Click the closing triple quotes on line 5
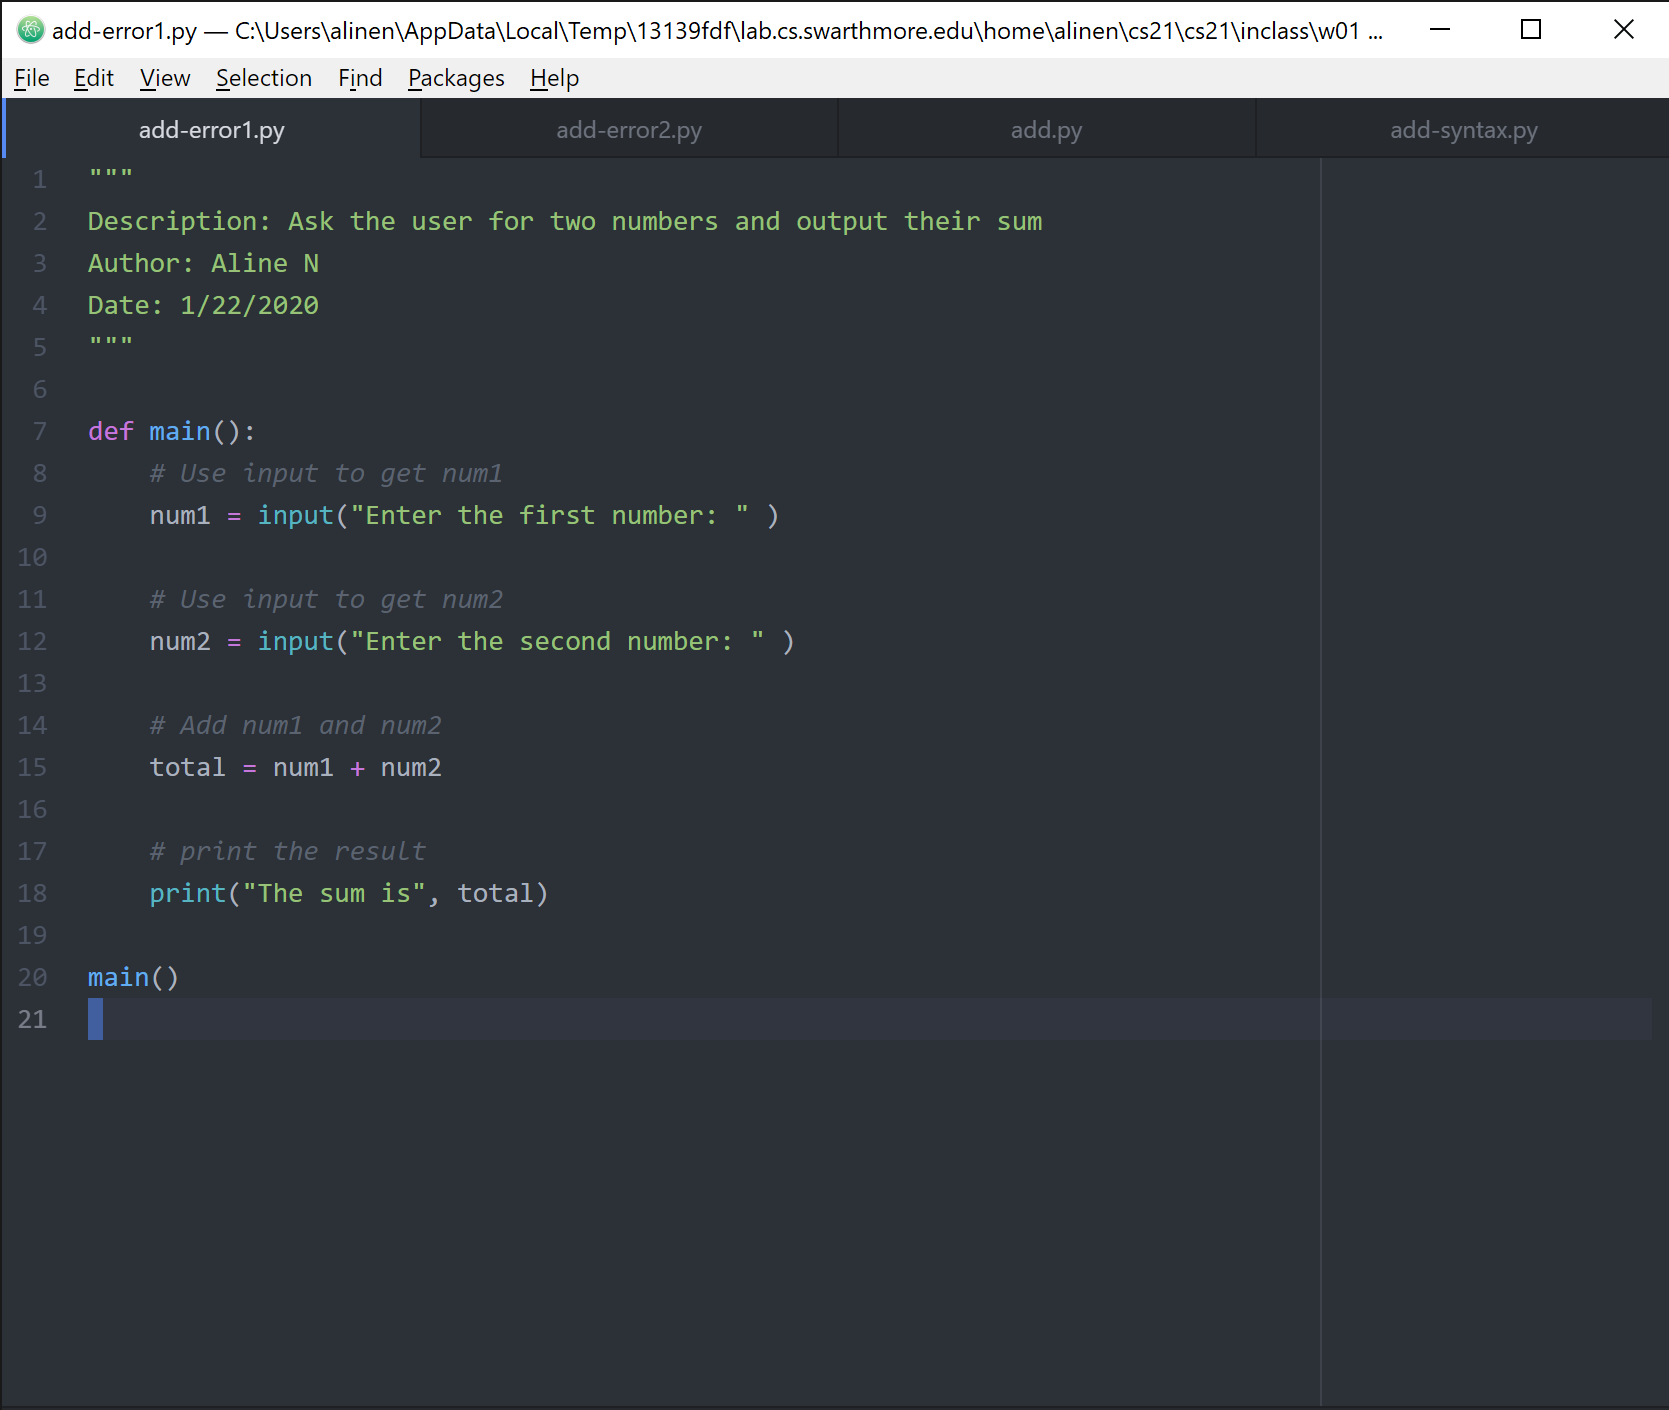1669x1410 pixels. click(x=110, y=342)
